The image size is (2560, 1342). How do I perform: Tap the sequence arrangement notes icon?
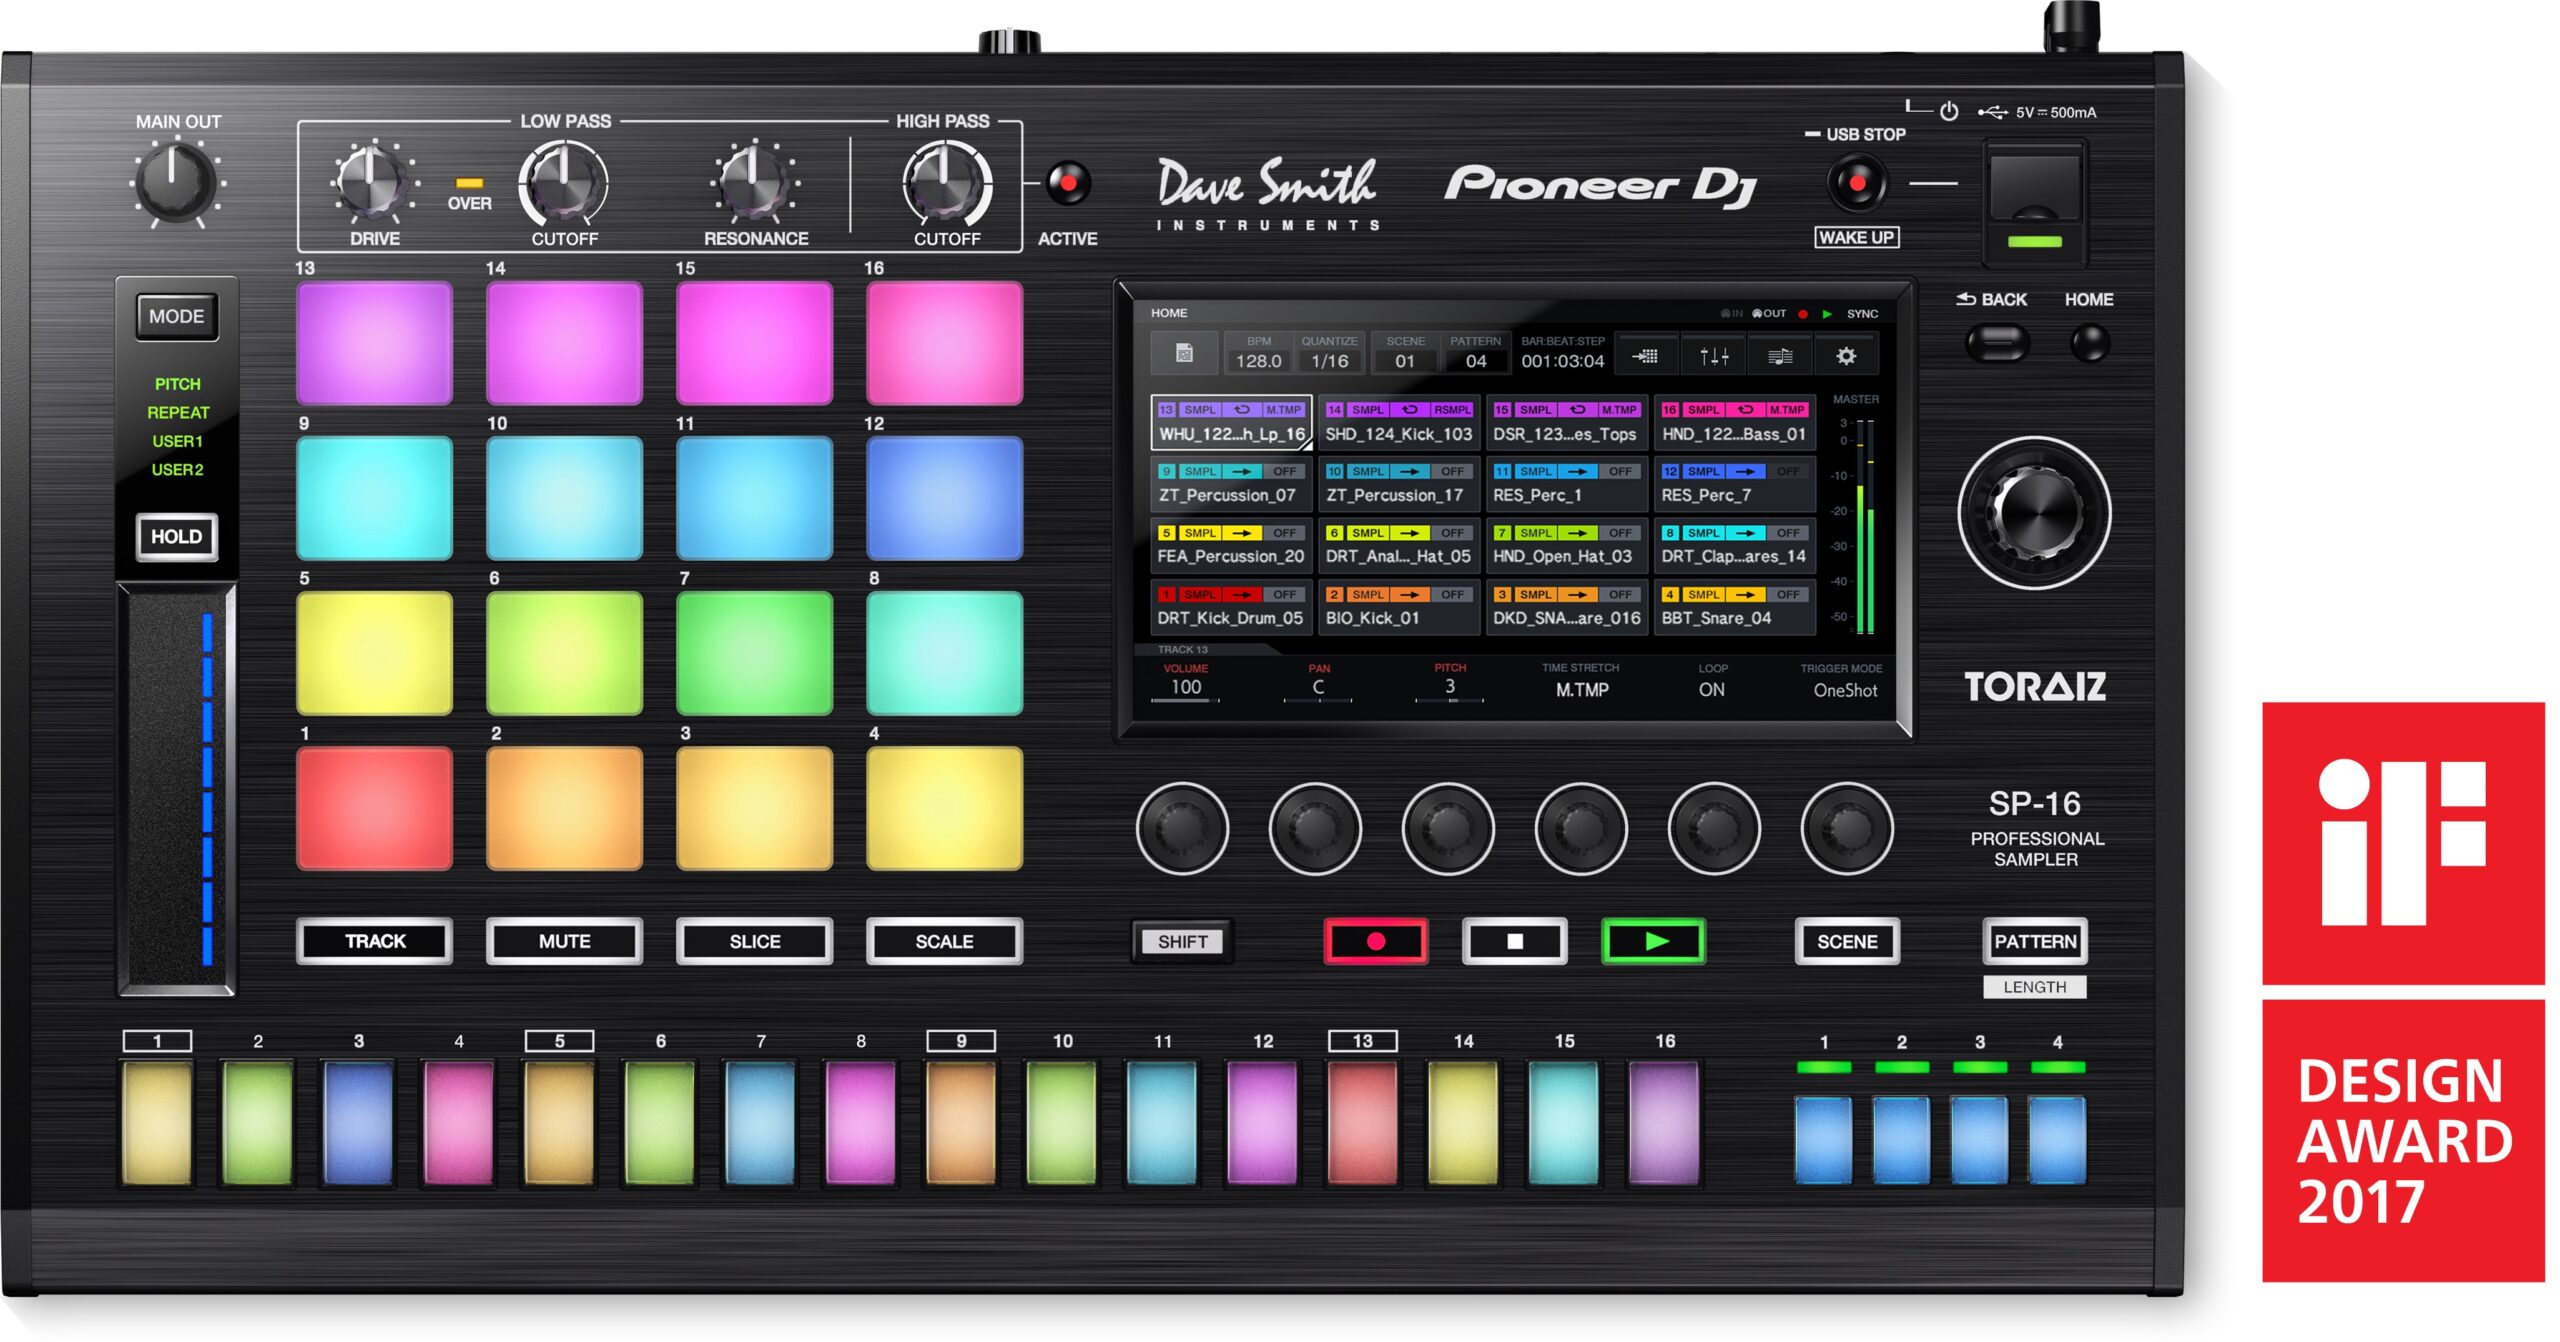tap(1780, 356)
